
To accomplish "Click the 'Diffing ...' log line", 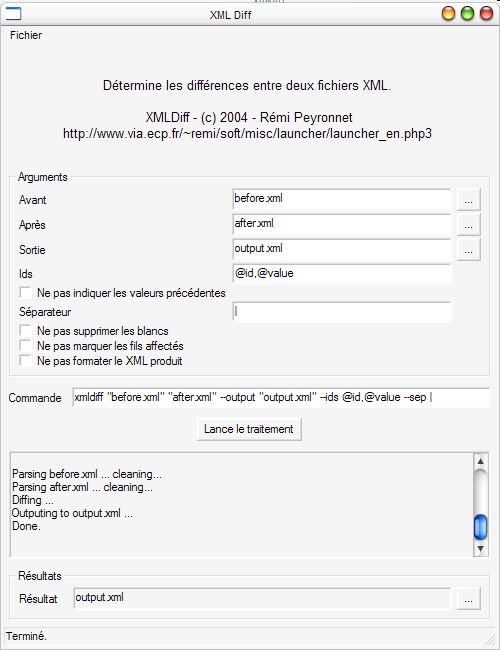I will (x=33, y=500).
